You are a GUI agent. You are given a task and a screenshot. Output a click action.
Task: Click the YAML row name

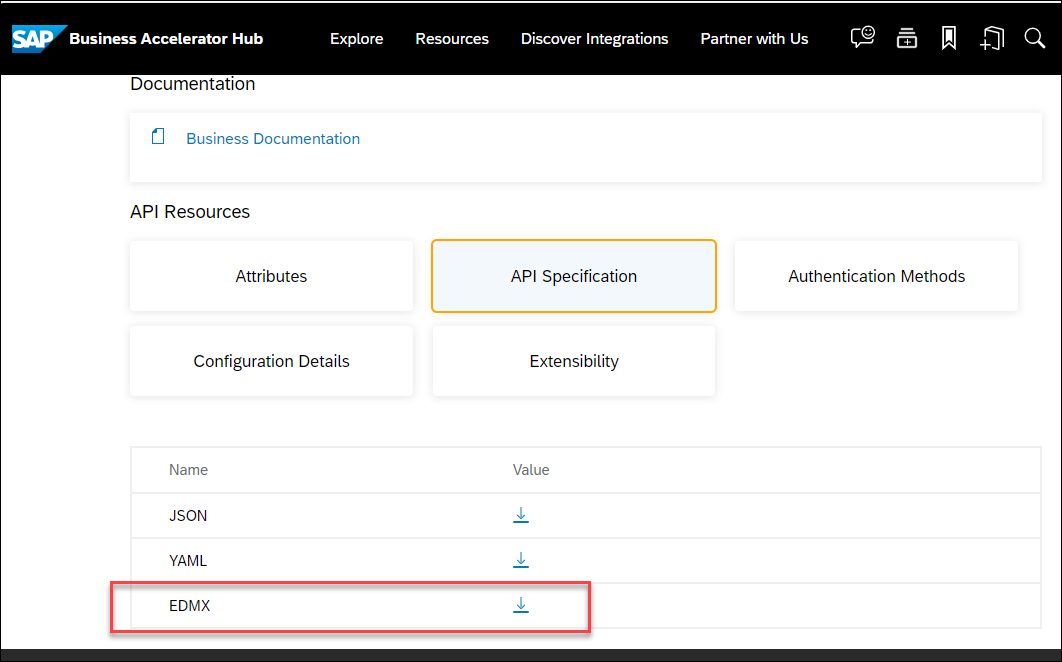click(188, 560)
